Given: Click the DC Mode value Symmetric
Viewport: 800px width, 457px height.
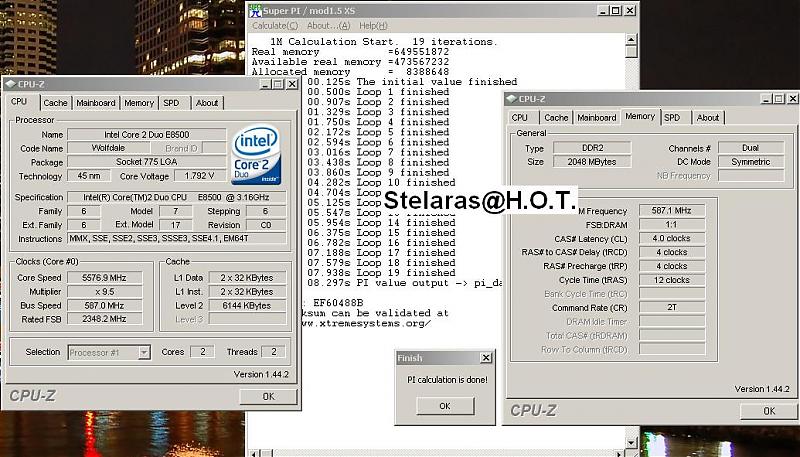Looking at the screenshot, I should 751,162.
